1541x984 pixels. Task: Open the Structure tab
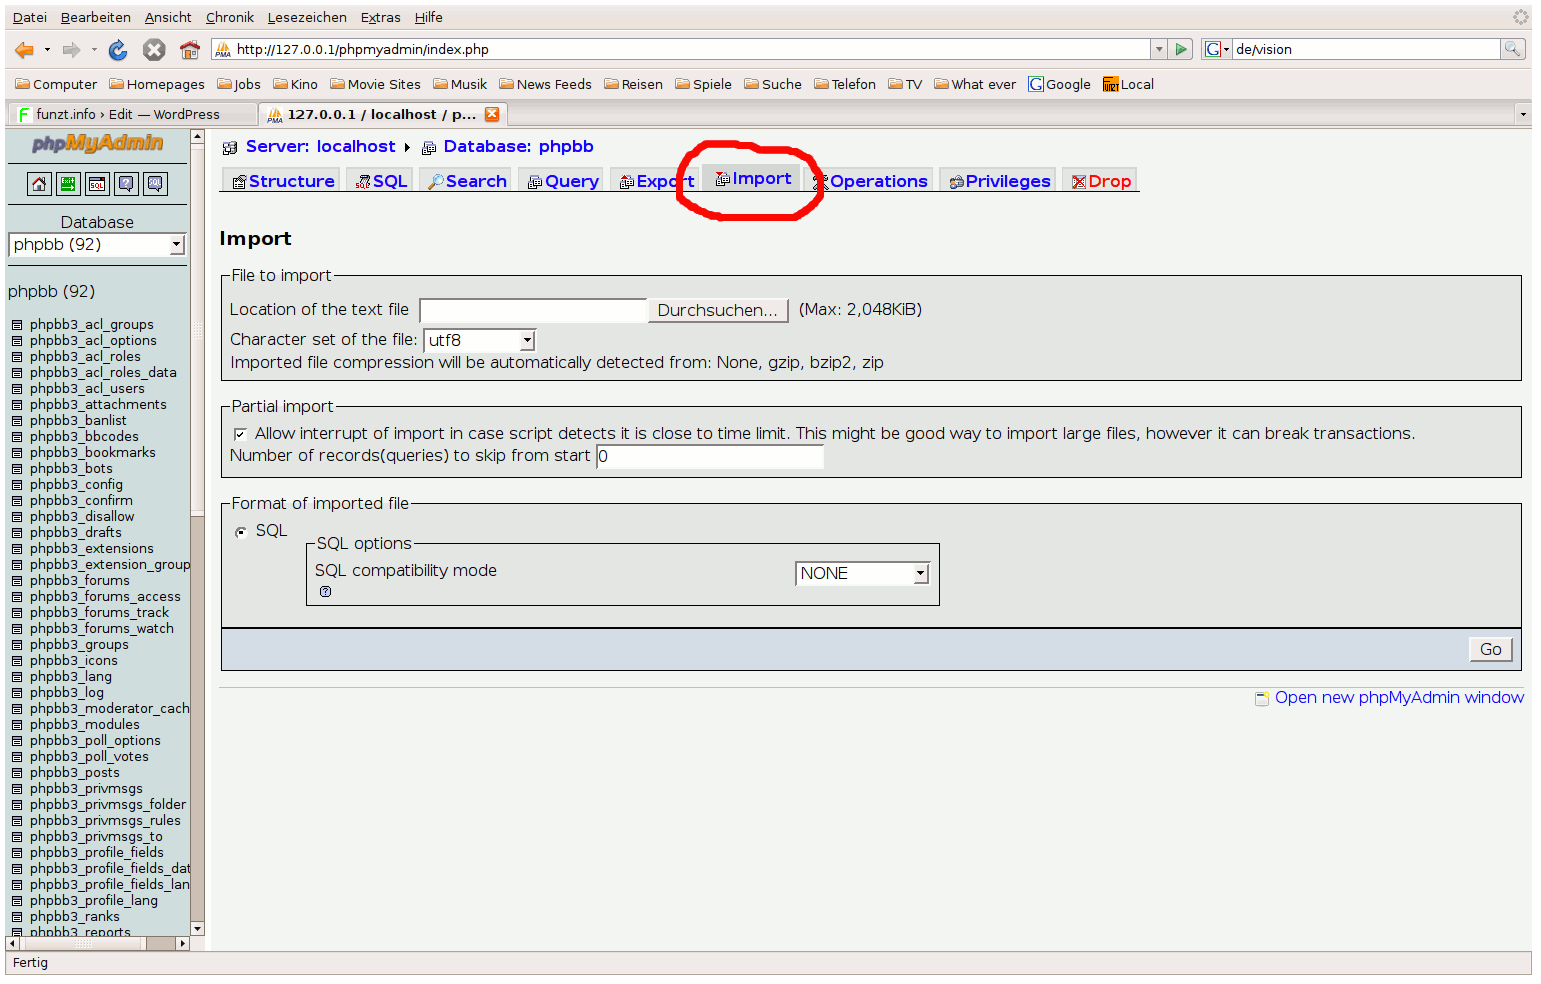pos(283,182)
